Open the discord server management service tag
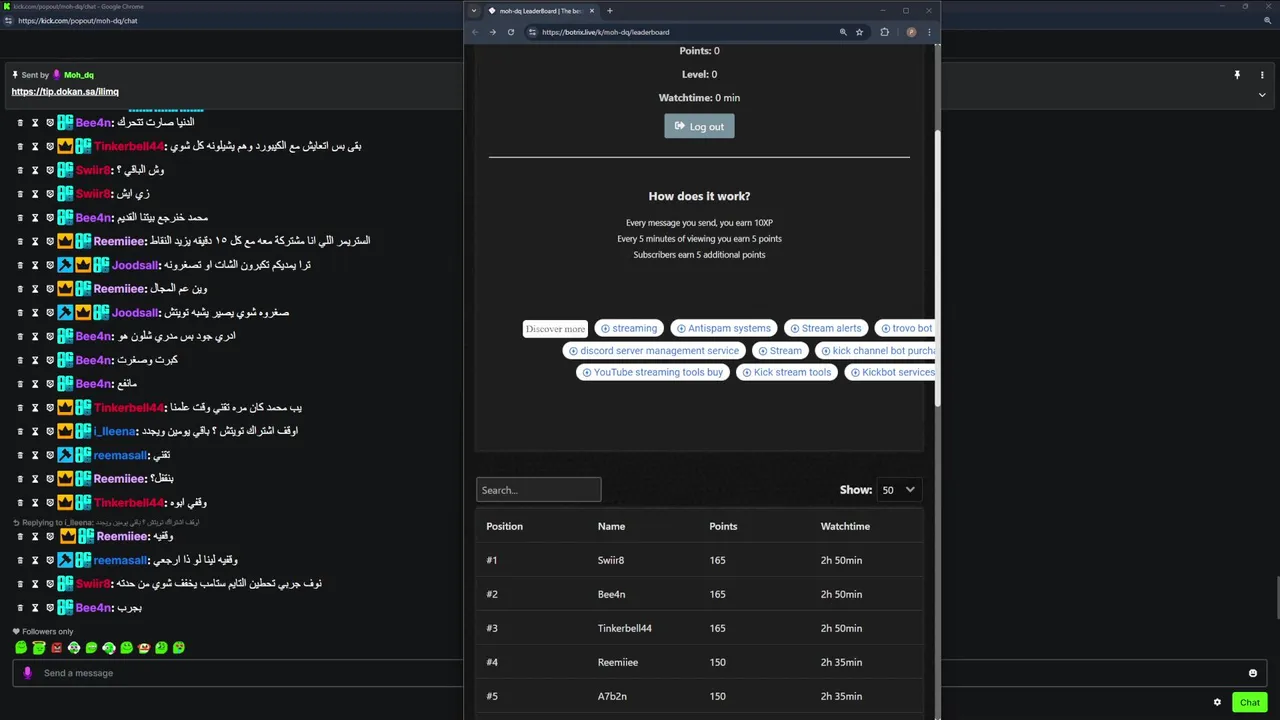The width and height of the screenshot is (1280, 720). [x=654, y=350]
